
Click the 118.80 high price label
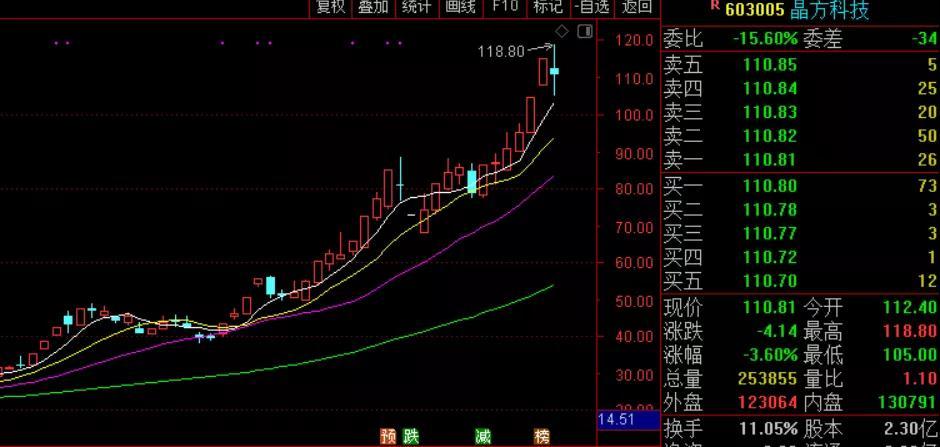tap(501, 52)
